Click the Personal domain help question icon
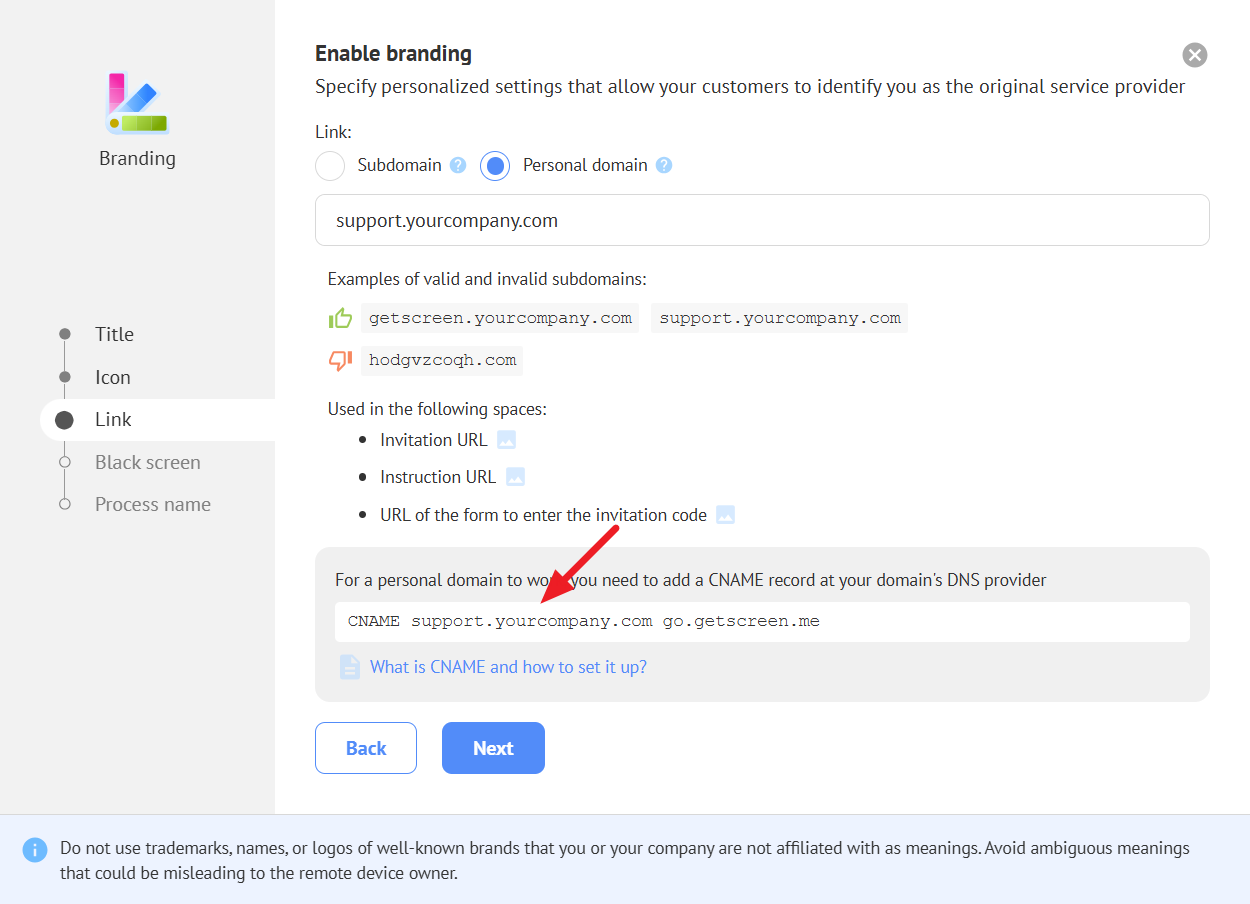This screenshot has height=904, width=1250. (x=664, y=165)
